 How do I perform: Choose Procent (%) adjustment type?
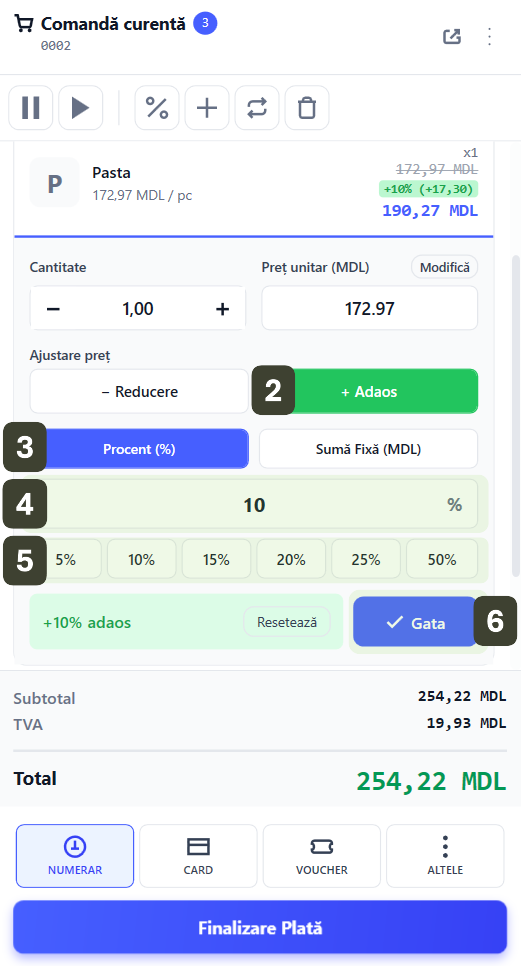(139, 449)
